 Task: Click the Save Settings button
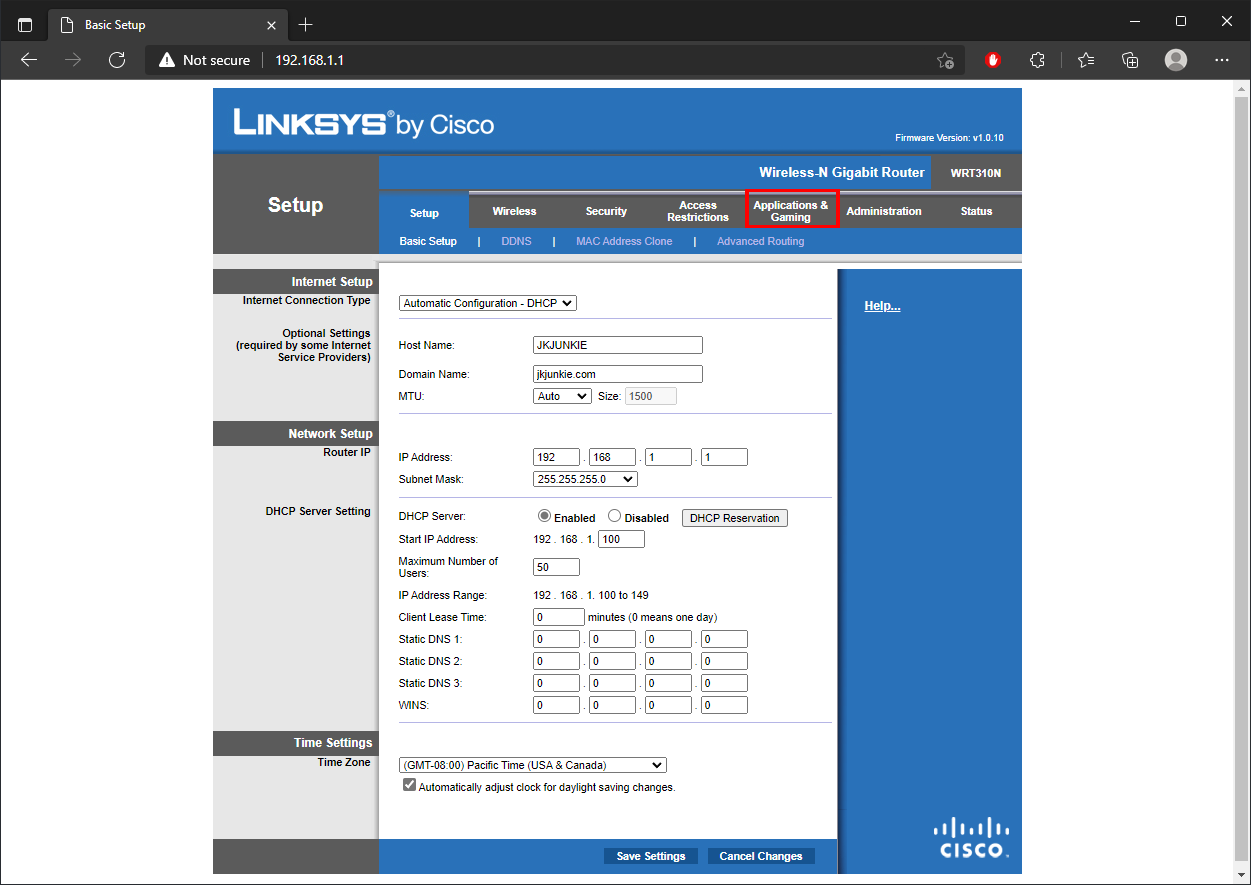(651, 856)
